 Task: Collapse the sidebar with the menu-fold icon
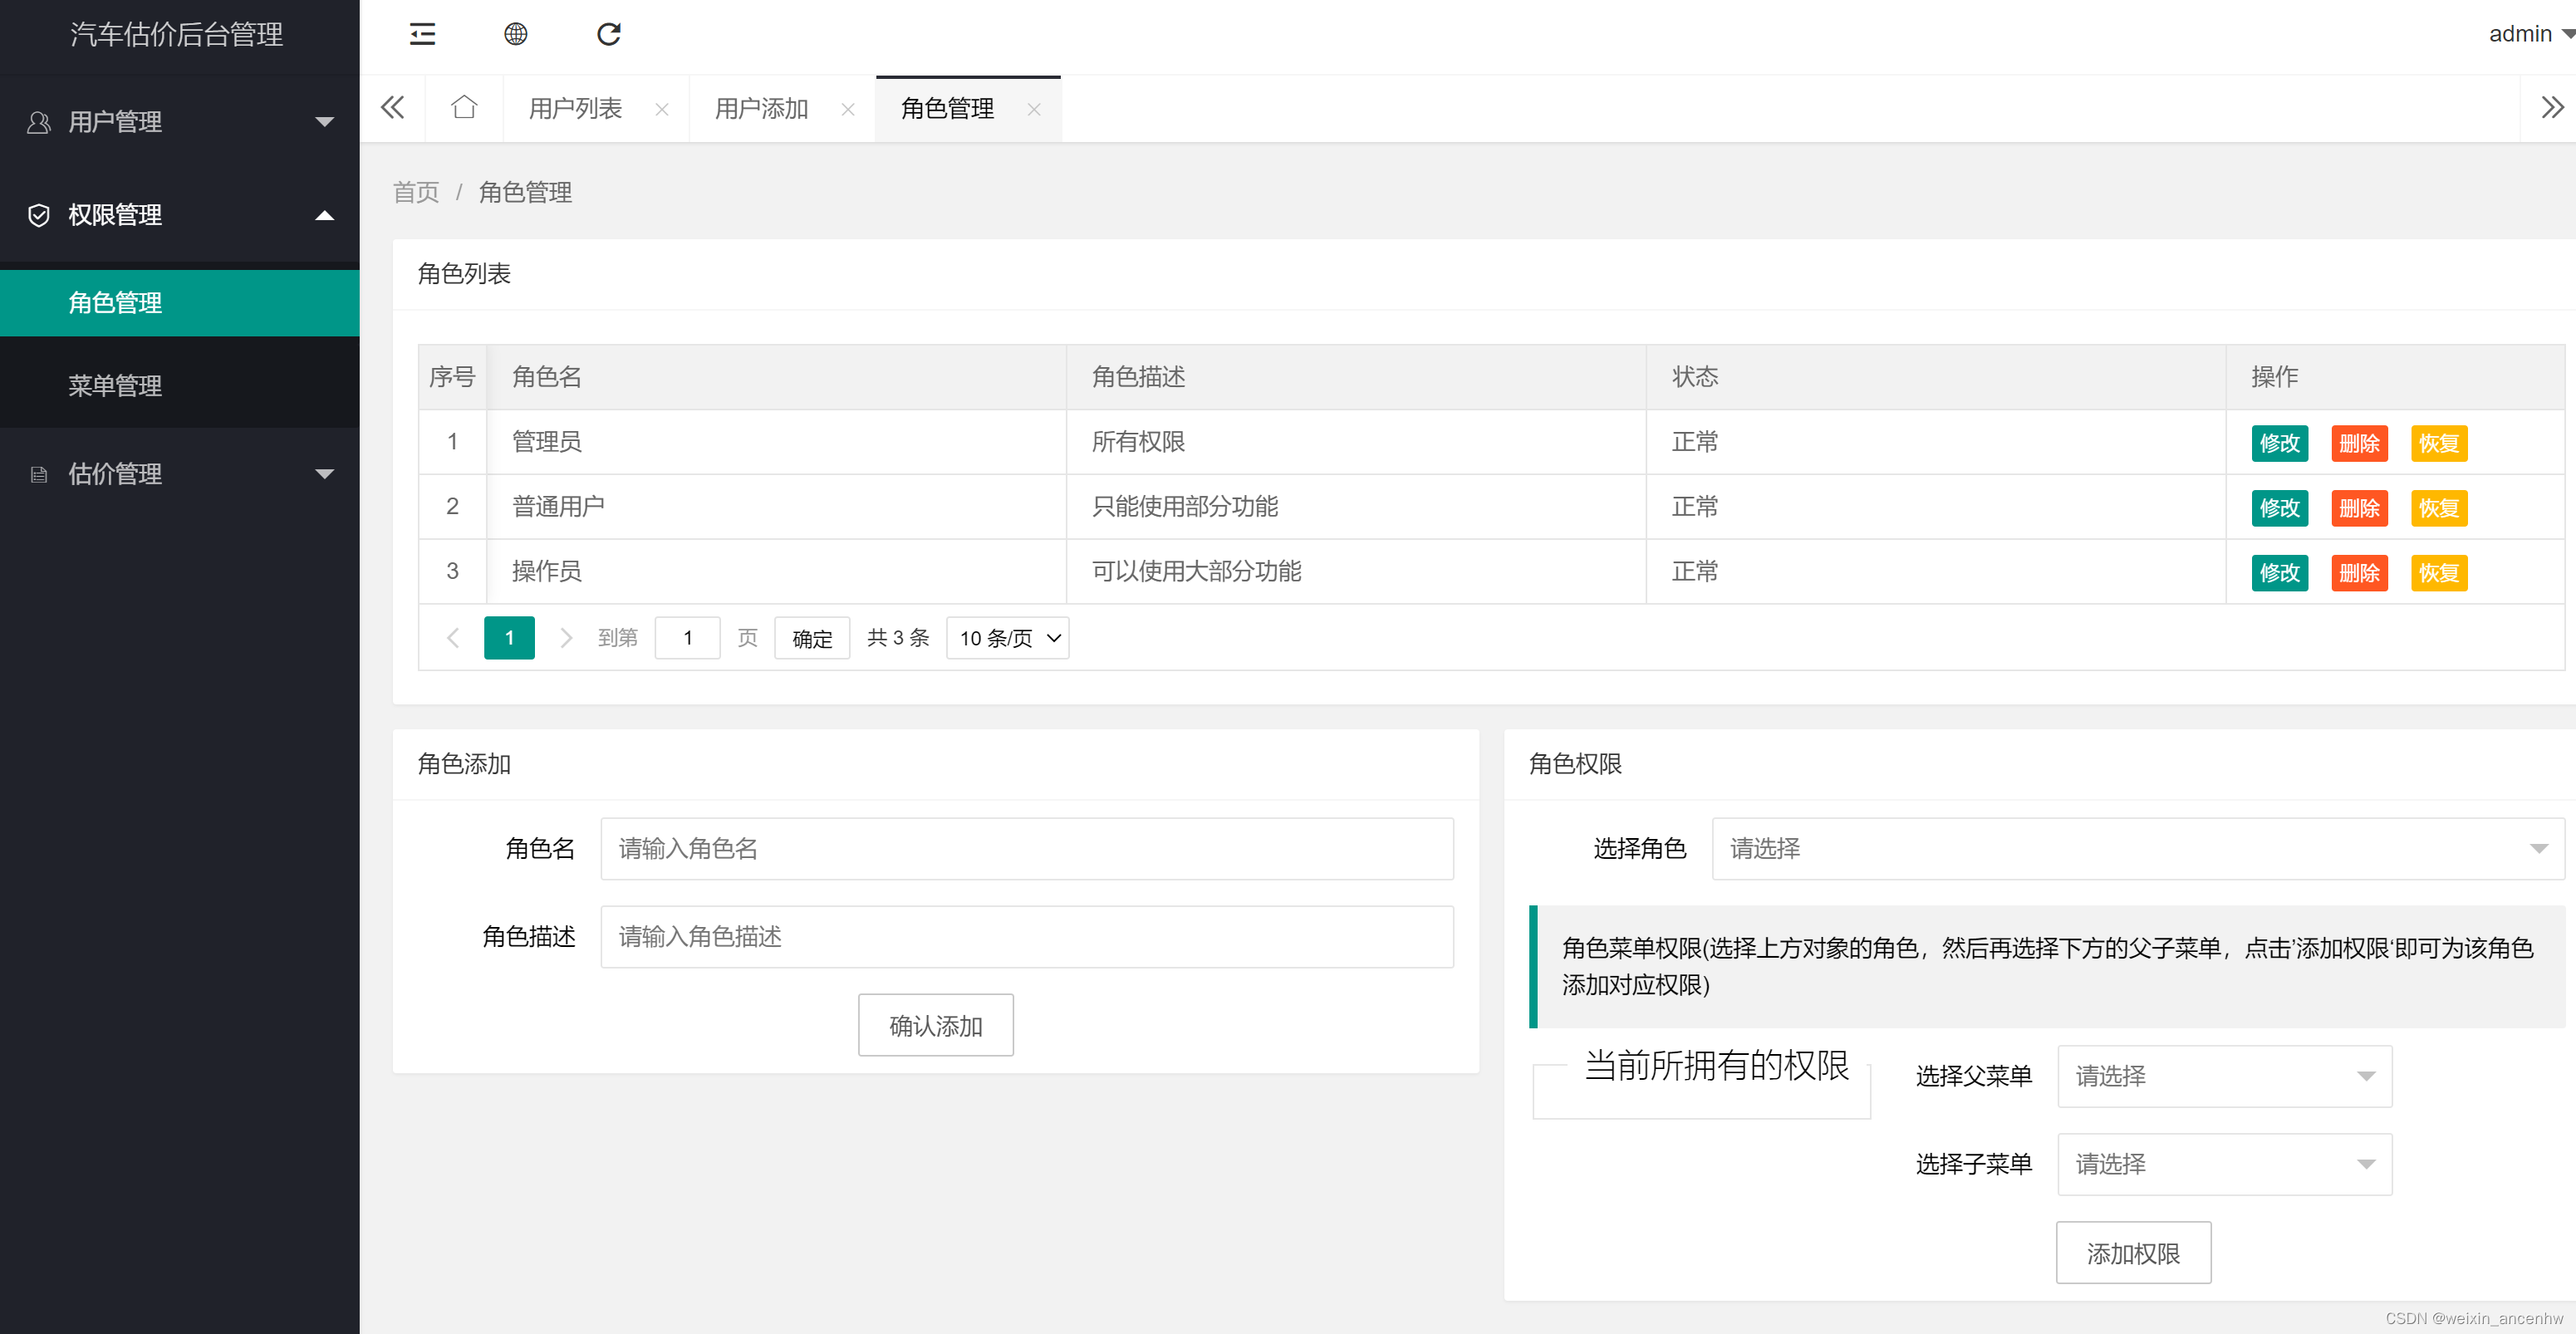click(422, 34)
